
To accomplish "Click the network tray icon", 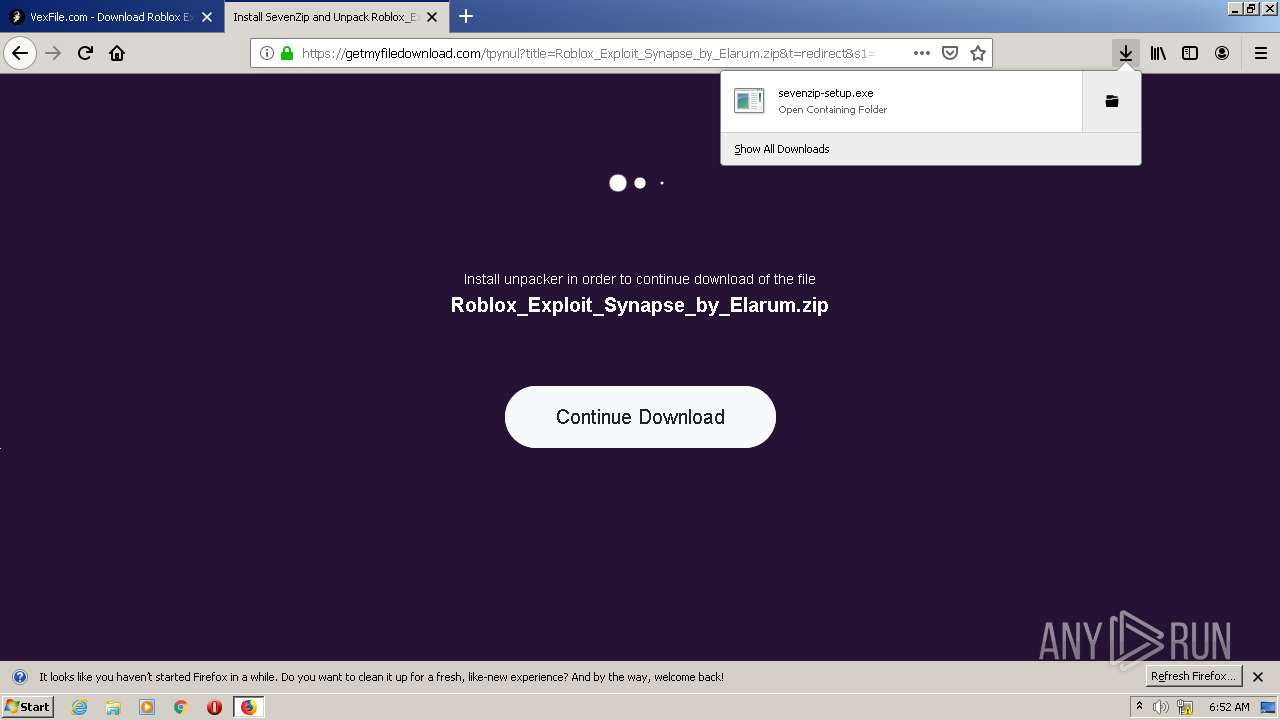I will pos(1185,707).
